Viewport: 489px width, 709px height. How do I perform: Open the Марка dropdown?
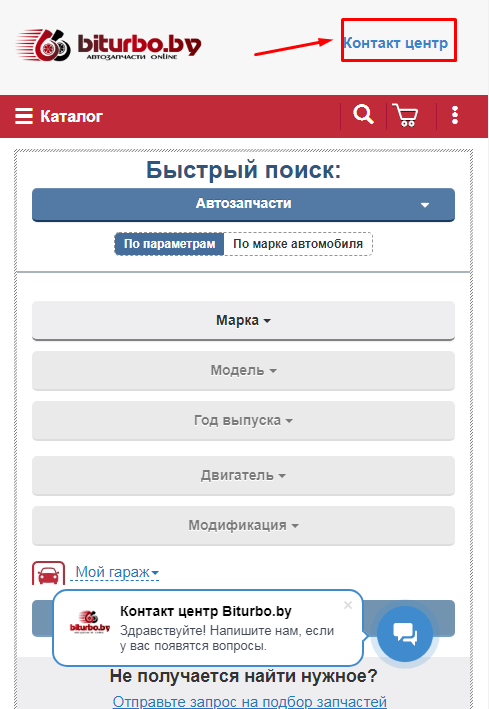click(243, 321)
